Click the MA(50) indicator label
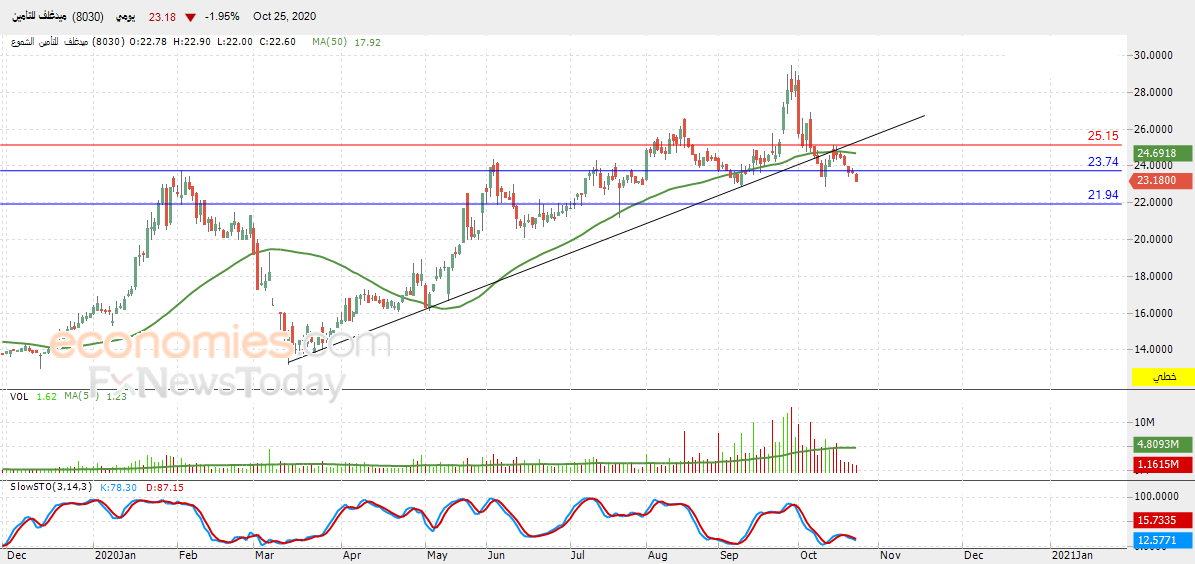 point(329,43)
